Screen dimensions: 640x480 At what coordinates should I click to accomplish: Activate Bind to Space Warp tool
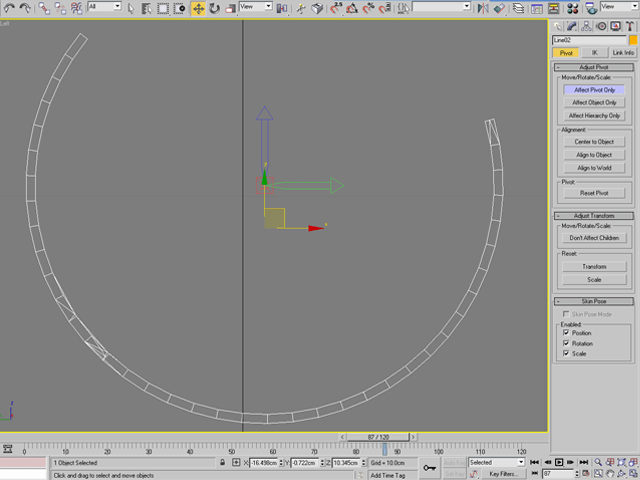pos(76,8)
